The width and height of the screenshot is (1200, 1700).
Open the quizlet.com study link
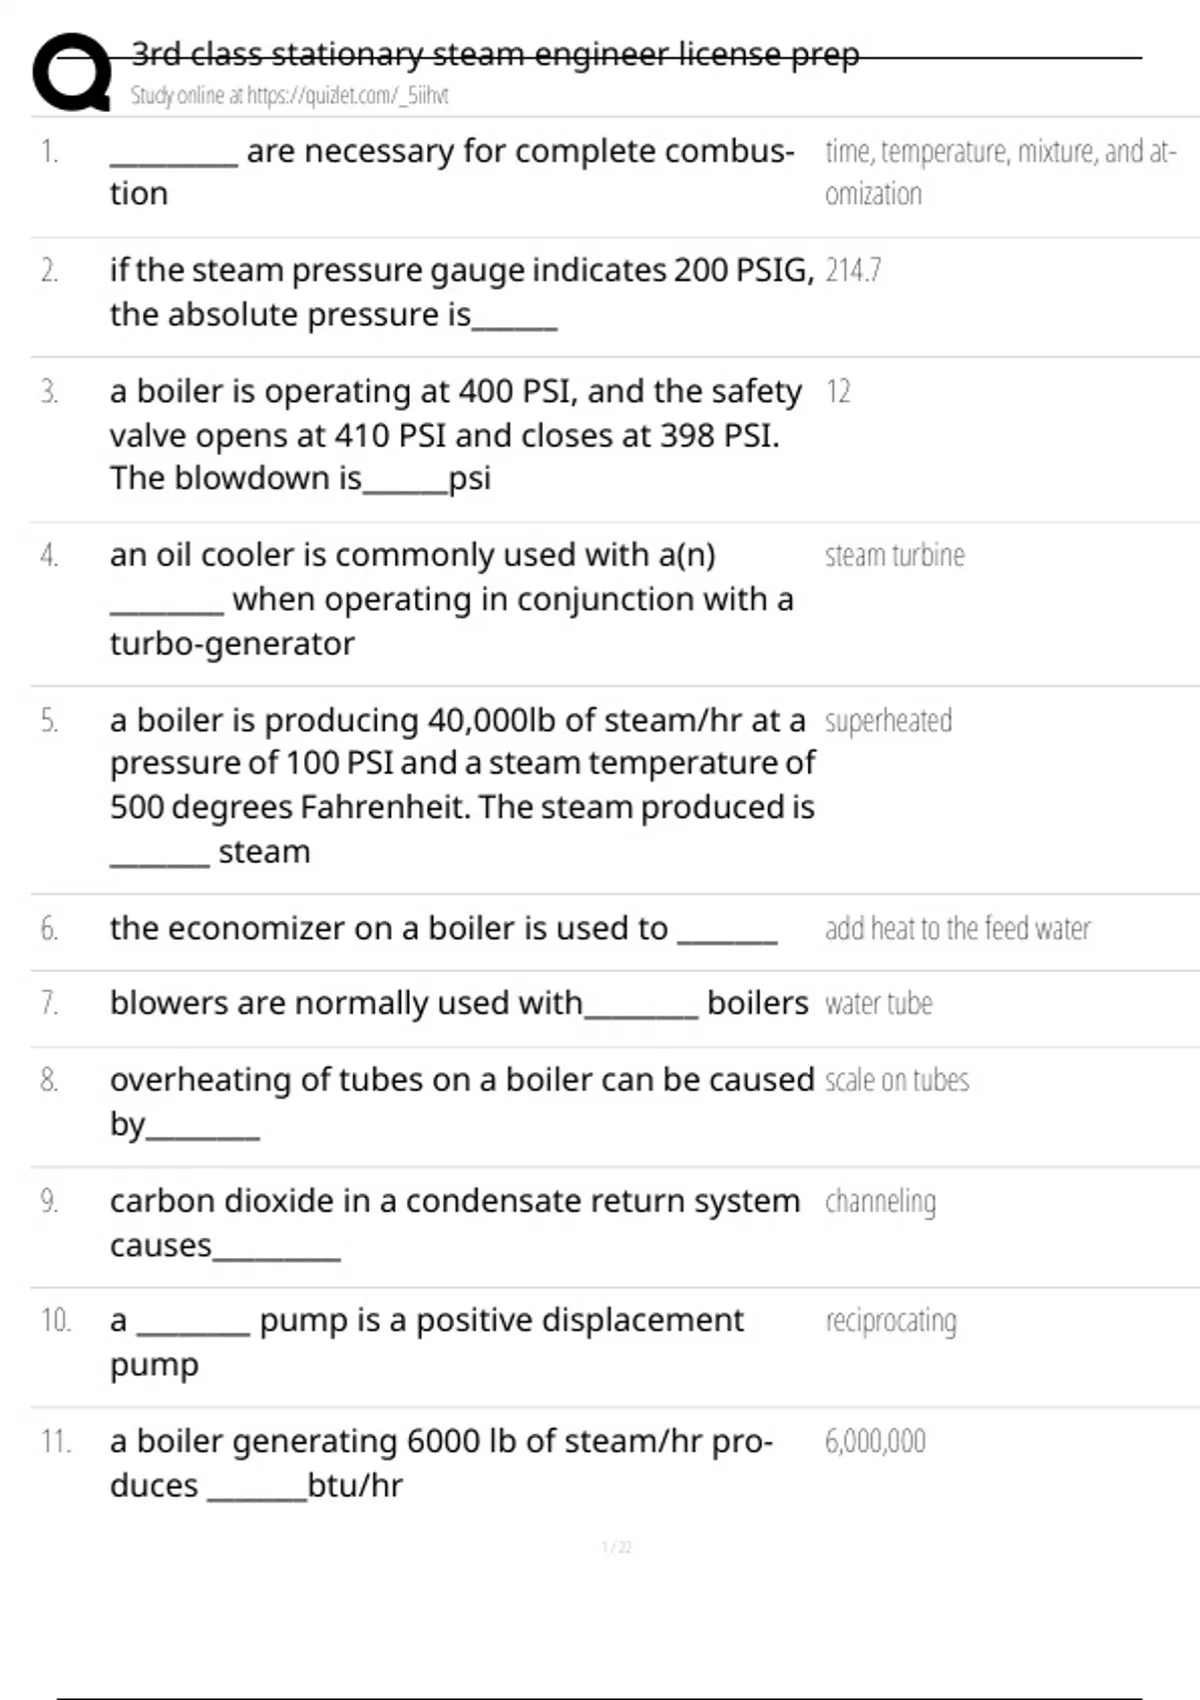(x=289, y=96)
